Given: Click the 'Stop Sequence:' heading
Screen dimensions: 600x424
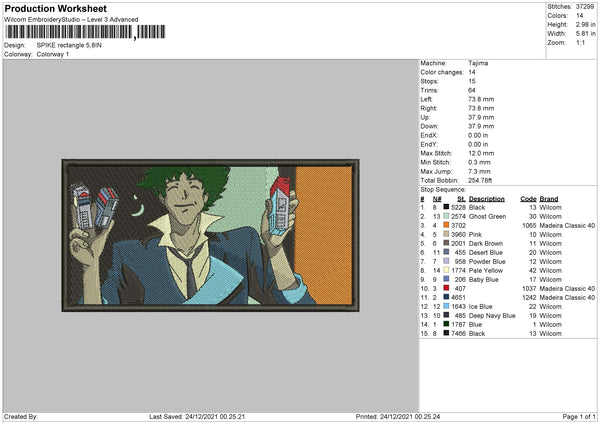Looking at the screenshot, I should coord(443,189).
